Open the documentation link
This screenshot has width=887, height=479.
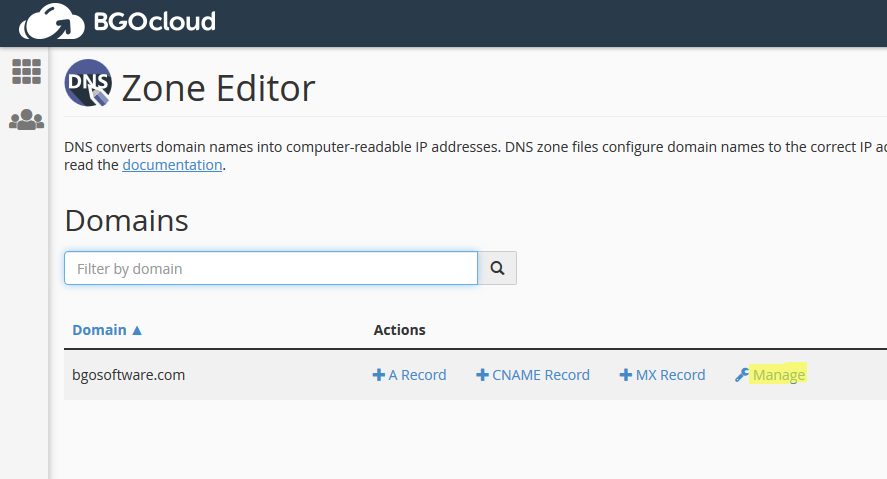(x=172, y=165)
